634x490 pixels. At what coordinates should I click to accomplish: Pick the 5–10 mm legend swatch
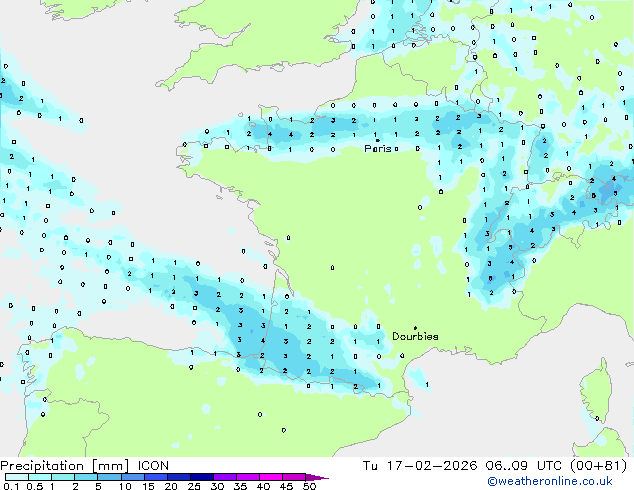point(109,477)
